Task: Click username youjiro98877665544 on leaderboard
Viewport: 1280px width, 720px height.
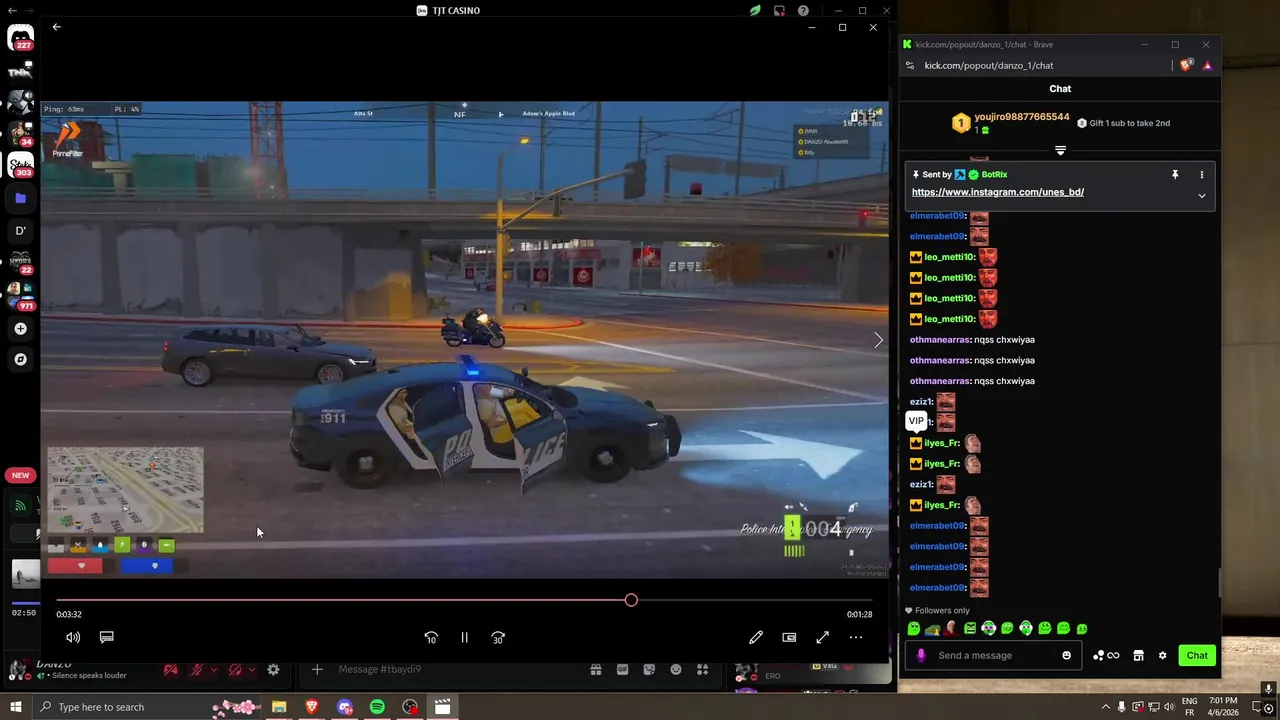Action: (1022, 117)
